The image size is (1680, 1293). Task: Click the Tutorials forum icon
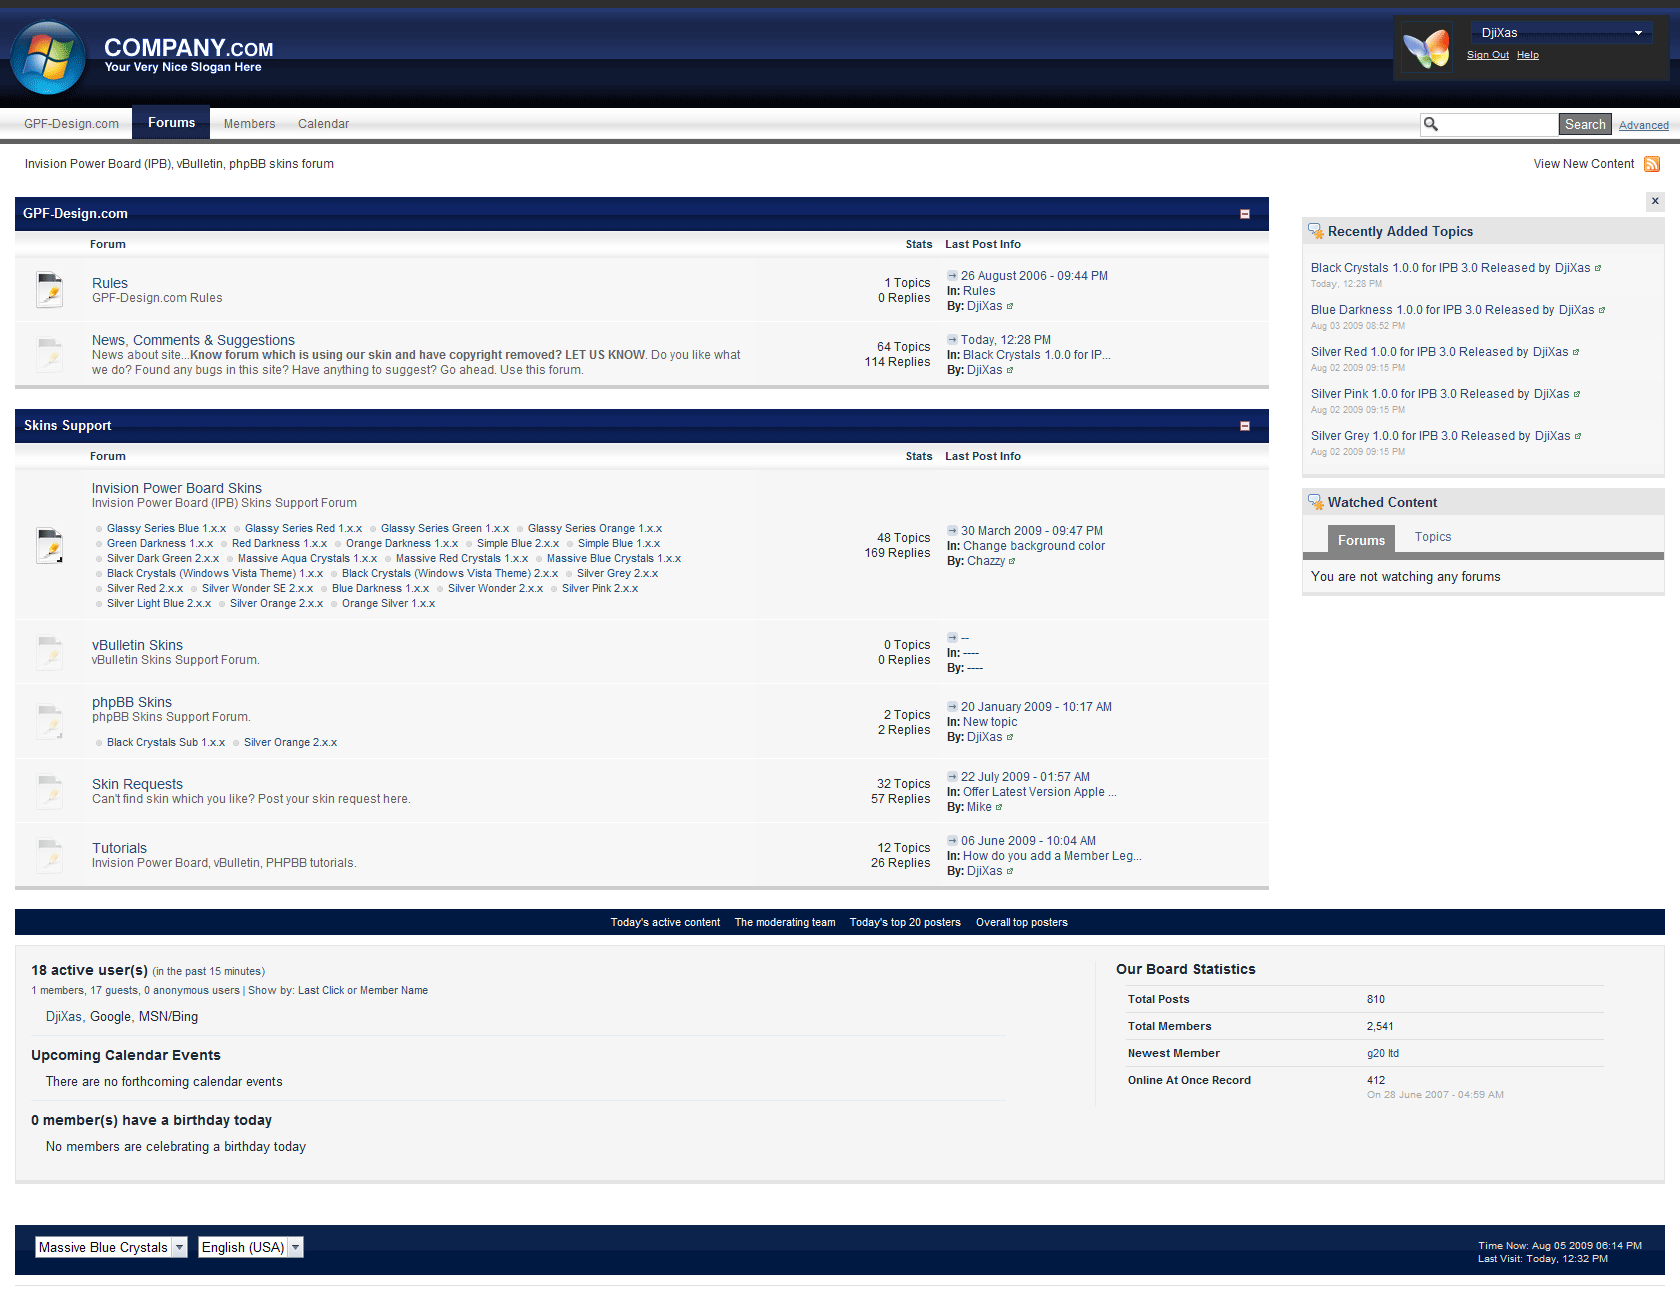point(49,855)
